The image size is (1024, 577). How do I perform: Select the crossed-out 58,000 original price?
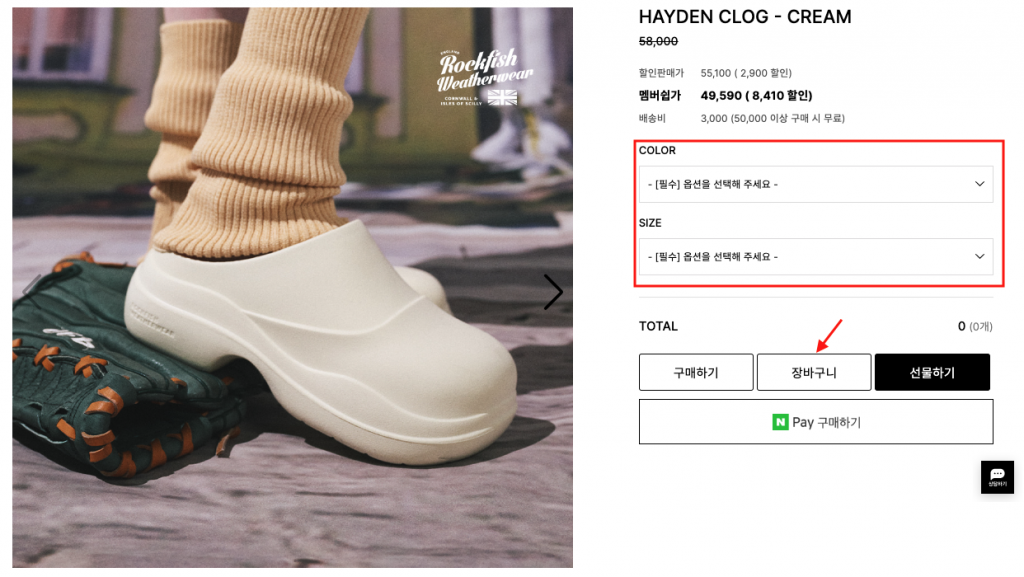[x=658, y=41]
